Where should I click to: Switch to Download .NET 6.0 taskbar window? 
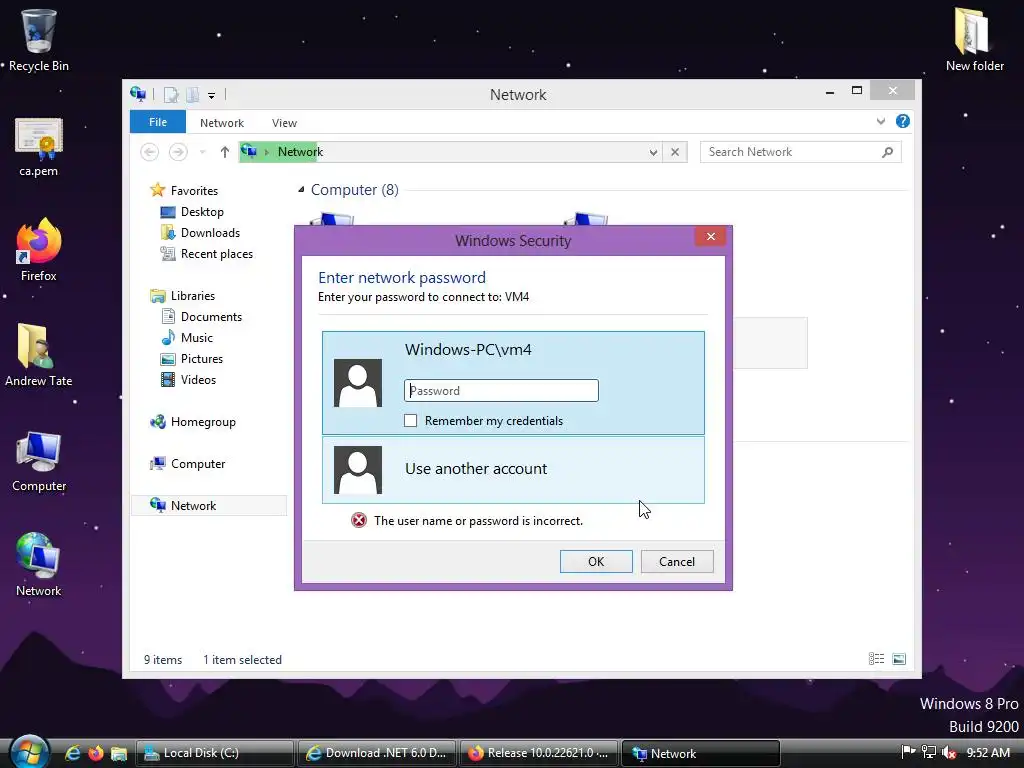(376, 753)
